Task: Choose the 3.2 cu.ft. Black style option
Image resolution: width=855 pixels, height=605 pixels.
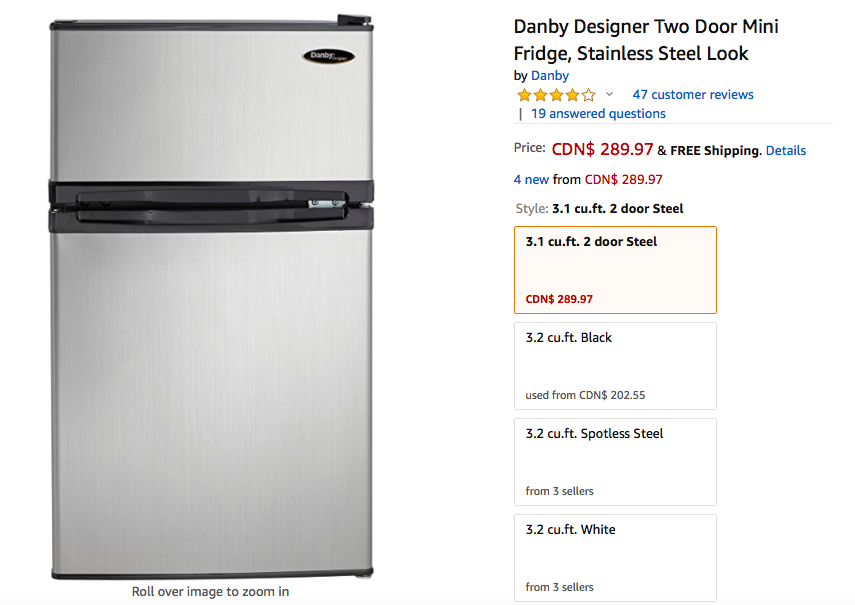Action: (x=614, y=365)
